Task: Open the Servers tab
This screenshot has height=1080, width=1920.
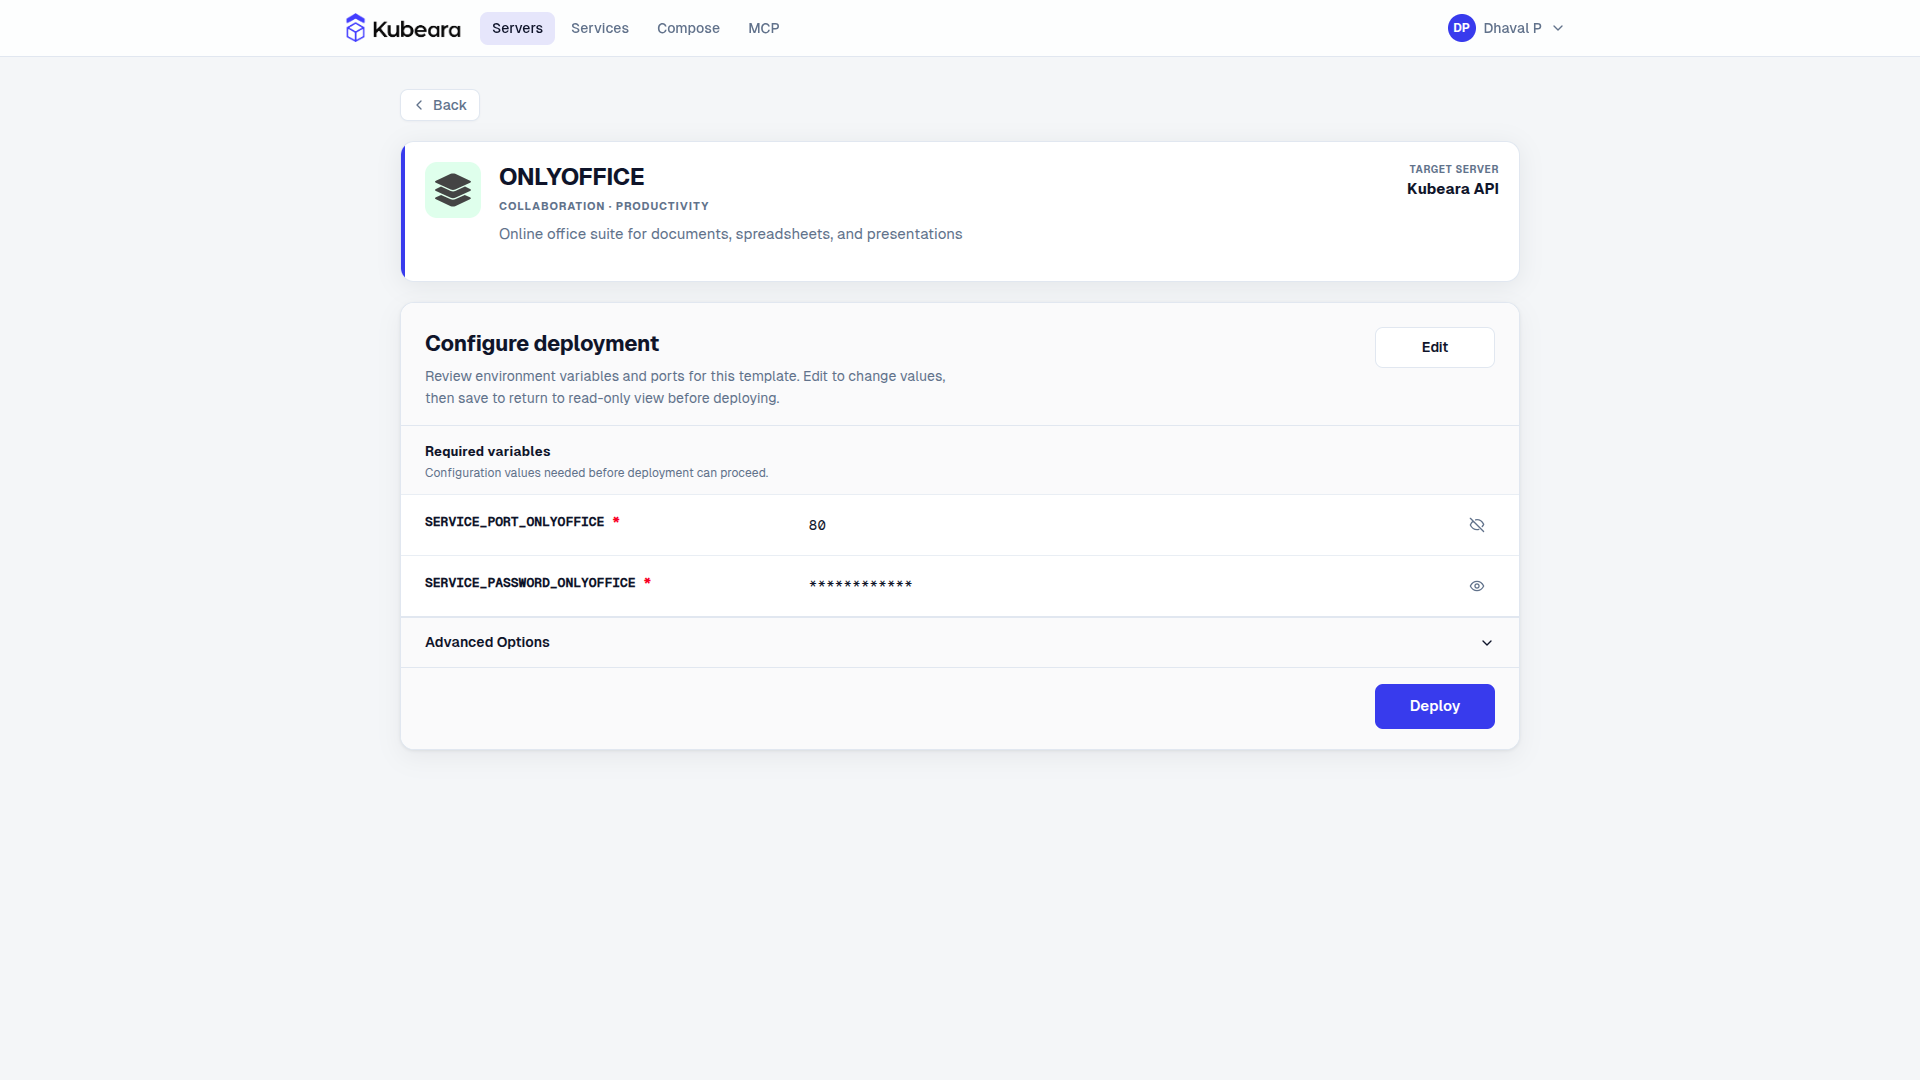Action: click(x=517, y=28)
